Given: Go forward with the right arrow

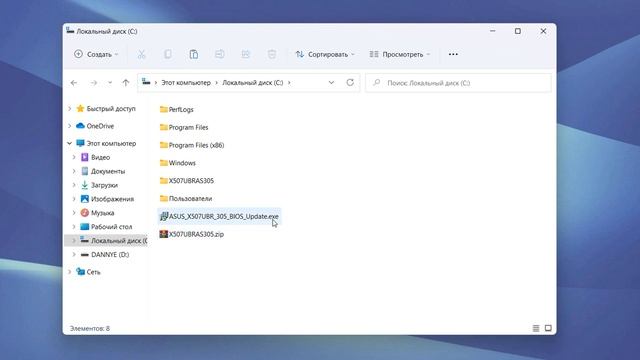Looking at the screenshot, I should tap(93, 83).
